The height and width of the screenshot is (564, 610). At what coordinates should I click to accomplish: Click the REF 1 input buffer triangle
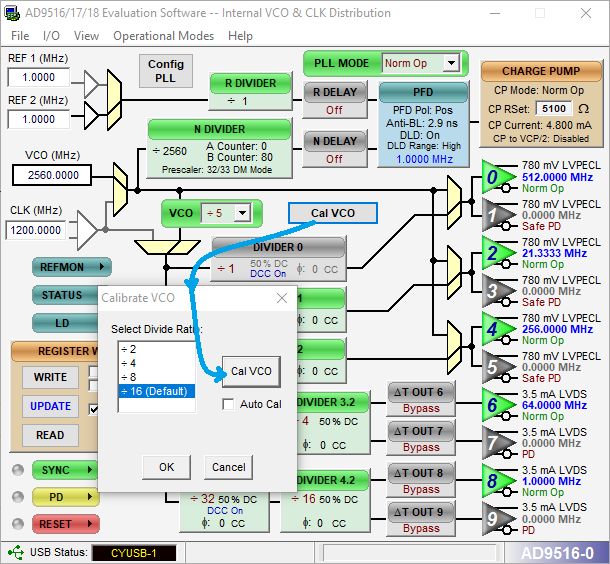[91, 83]
